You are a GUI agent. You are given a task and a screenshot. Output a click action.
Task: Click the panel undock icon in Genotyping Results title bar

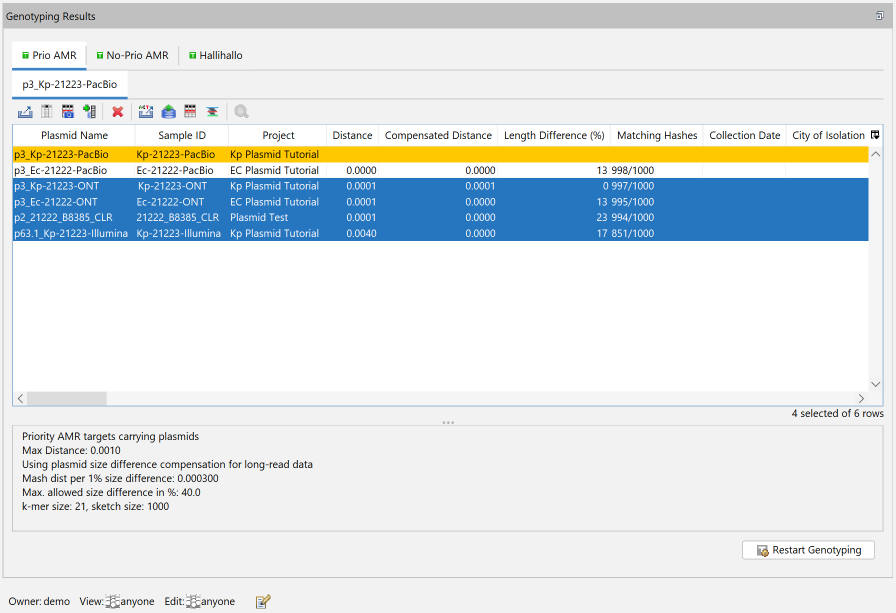tap(880, 16)
